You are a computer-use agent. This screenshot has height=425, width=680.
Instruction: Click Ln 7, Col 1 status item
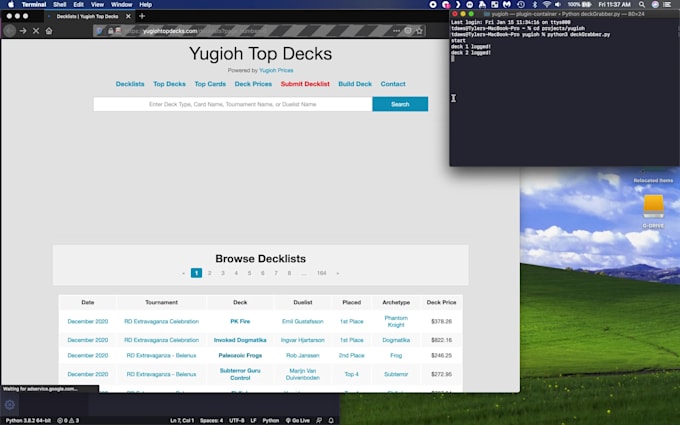point(182,421)
